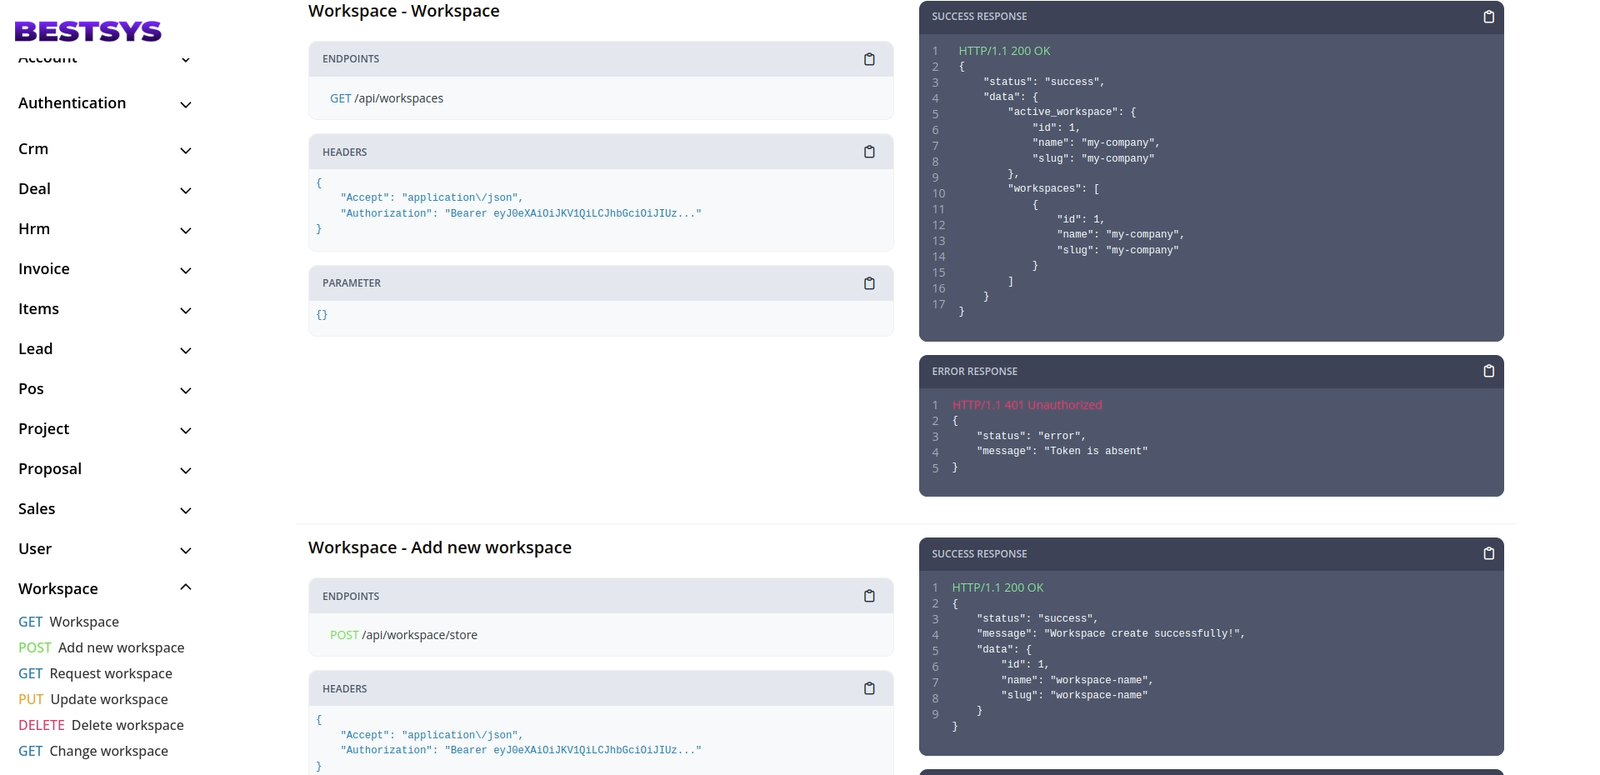Copy headers of the Workspace GET section
This screenshot has height=775, width=1600.
coord(869,152)
